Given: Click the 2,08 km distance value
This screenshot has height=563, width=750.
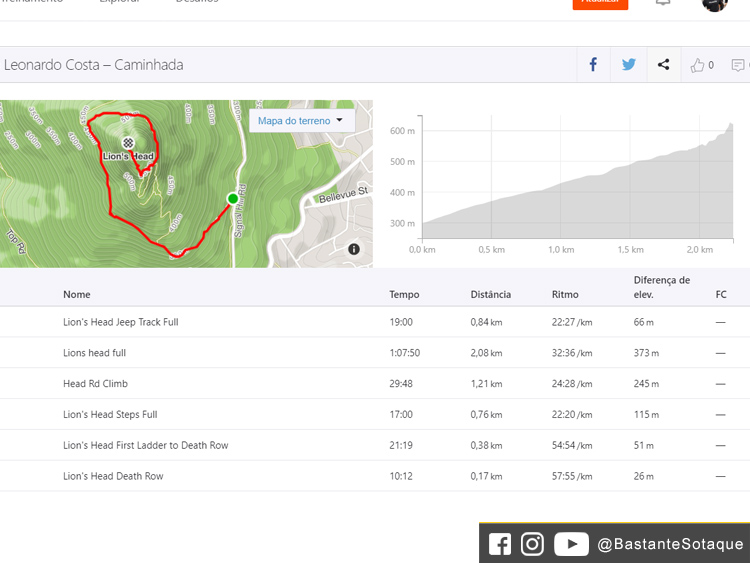Looking at the screenshot, I should pyautogui.click(x=486, y=353).
